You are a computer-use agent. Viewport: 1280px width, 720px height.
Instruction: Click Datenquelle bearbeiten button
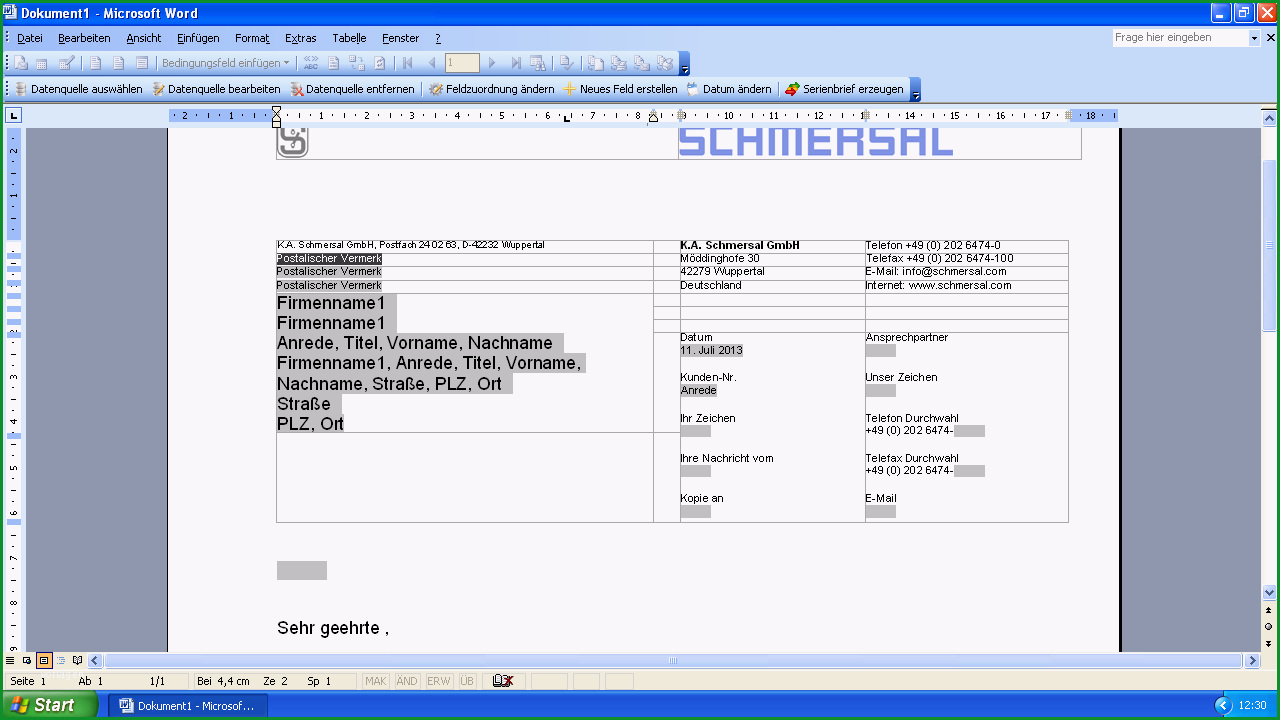pyautogui.click(x=216, y=89)
